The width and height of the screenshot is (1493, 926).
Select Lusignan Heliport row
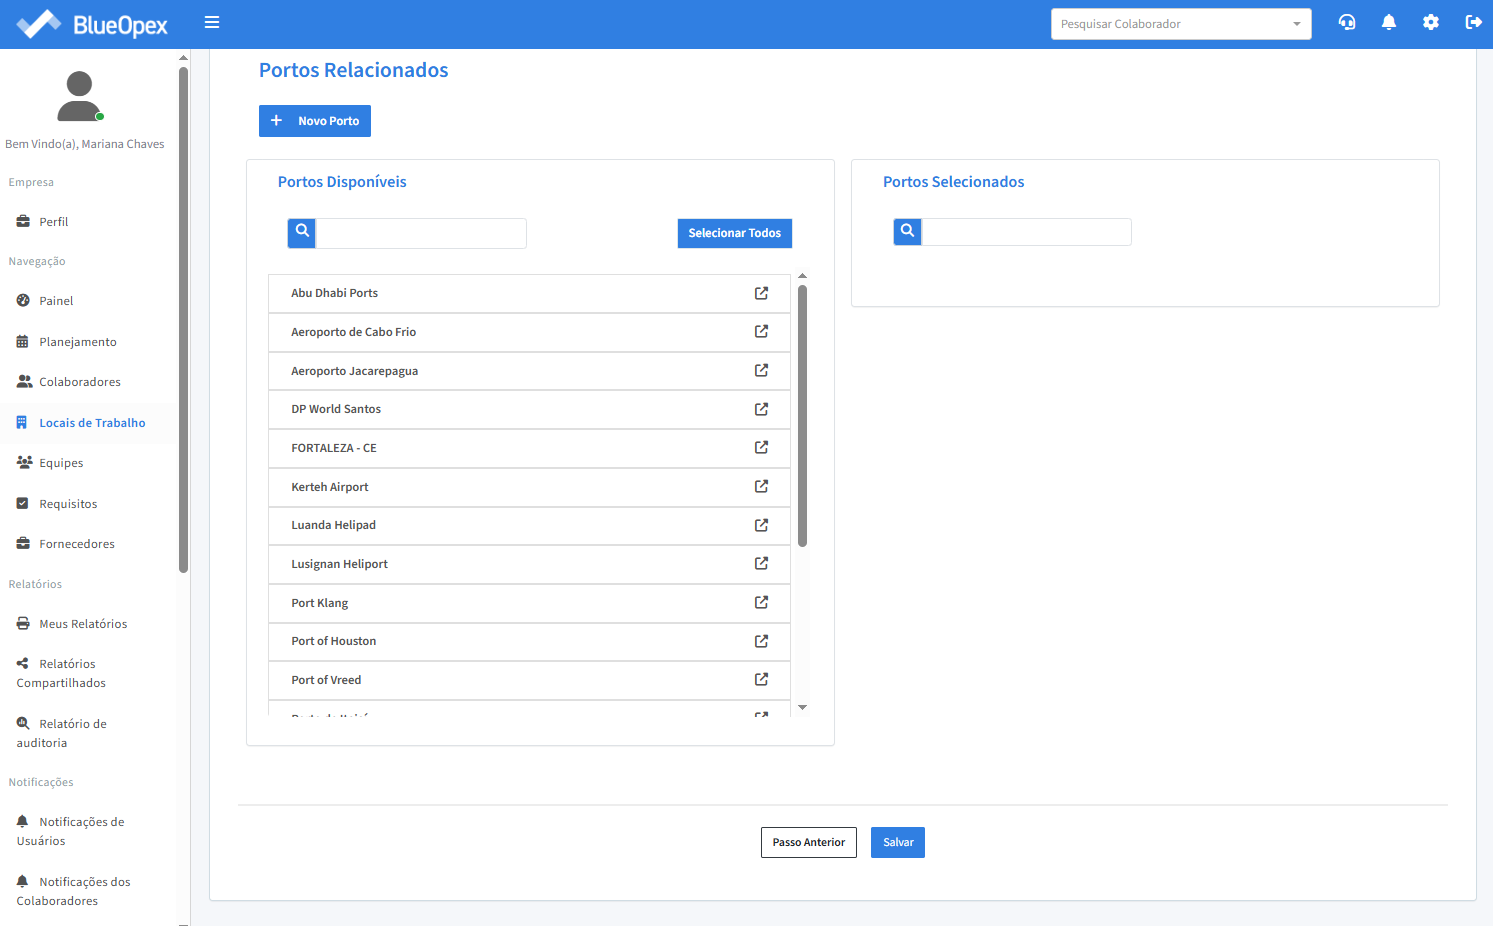pos(529,564)
